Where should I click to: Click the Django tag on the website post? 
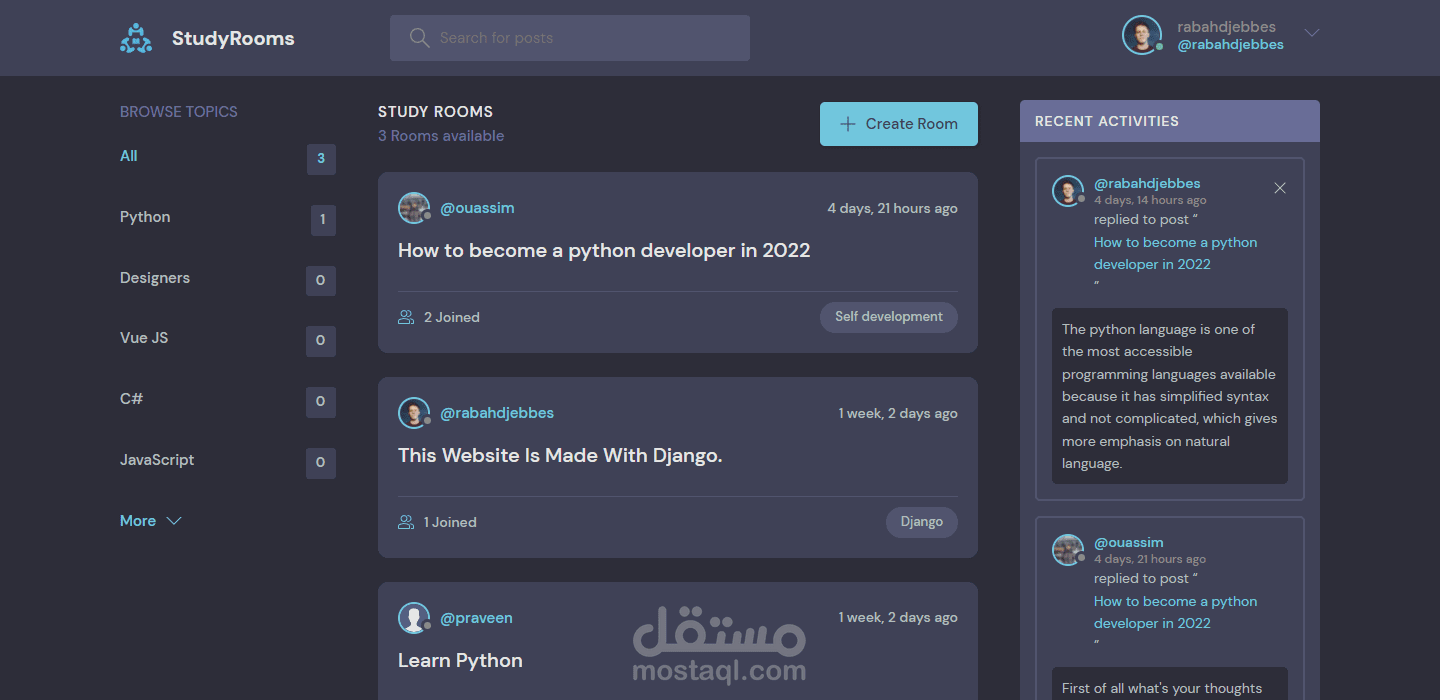pyautogui.click(x=921, y=521)
